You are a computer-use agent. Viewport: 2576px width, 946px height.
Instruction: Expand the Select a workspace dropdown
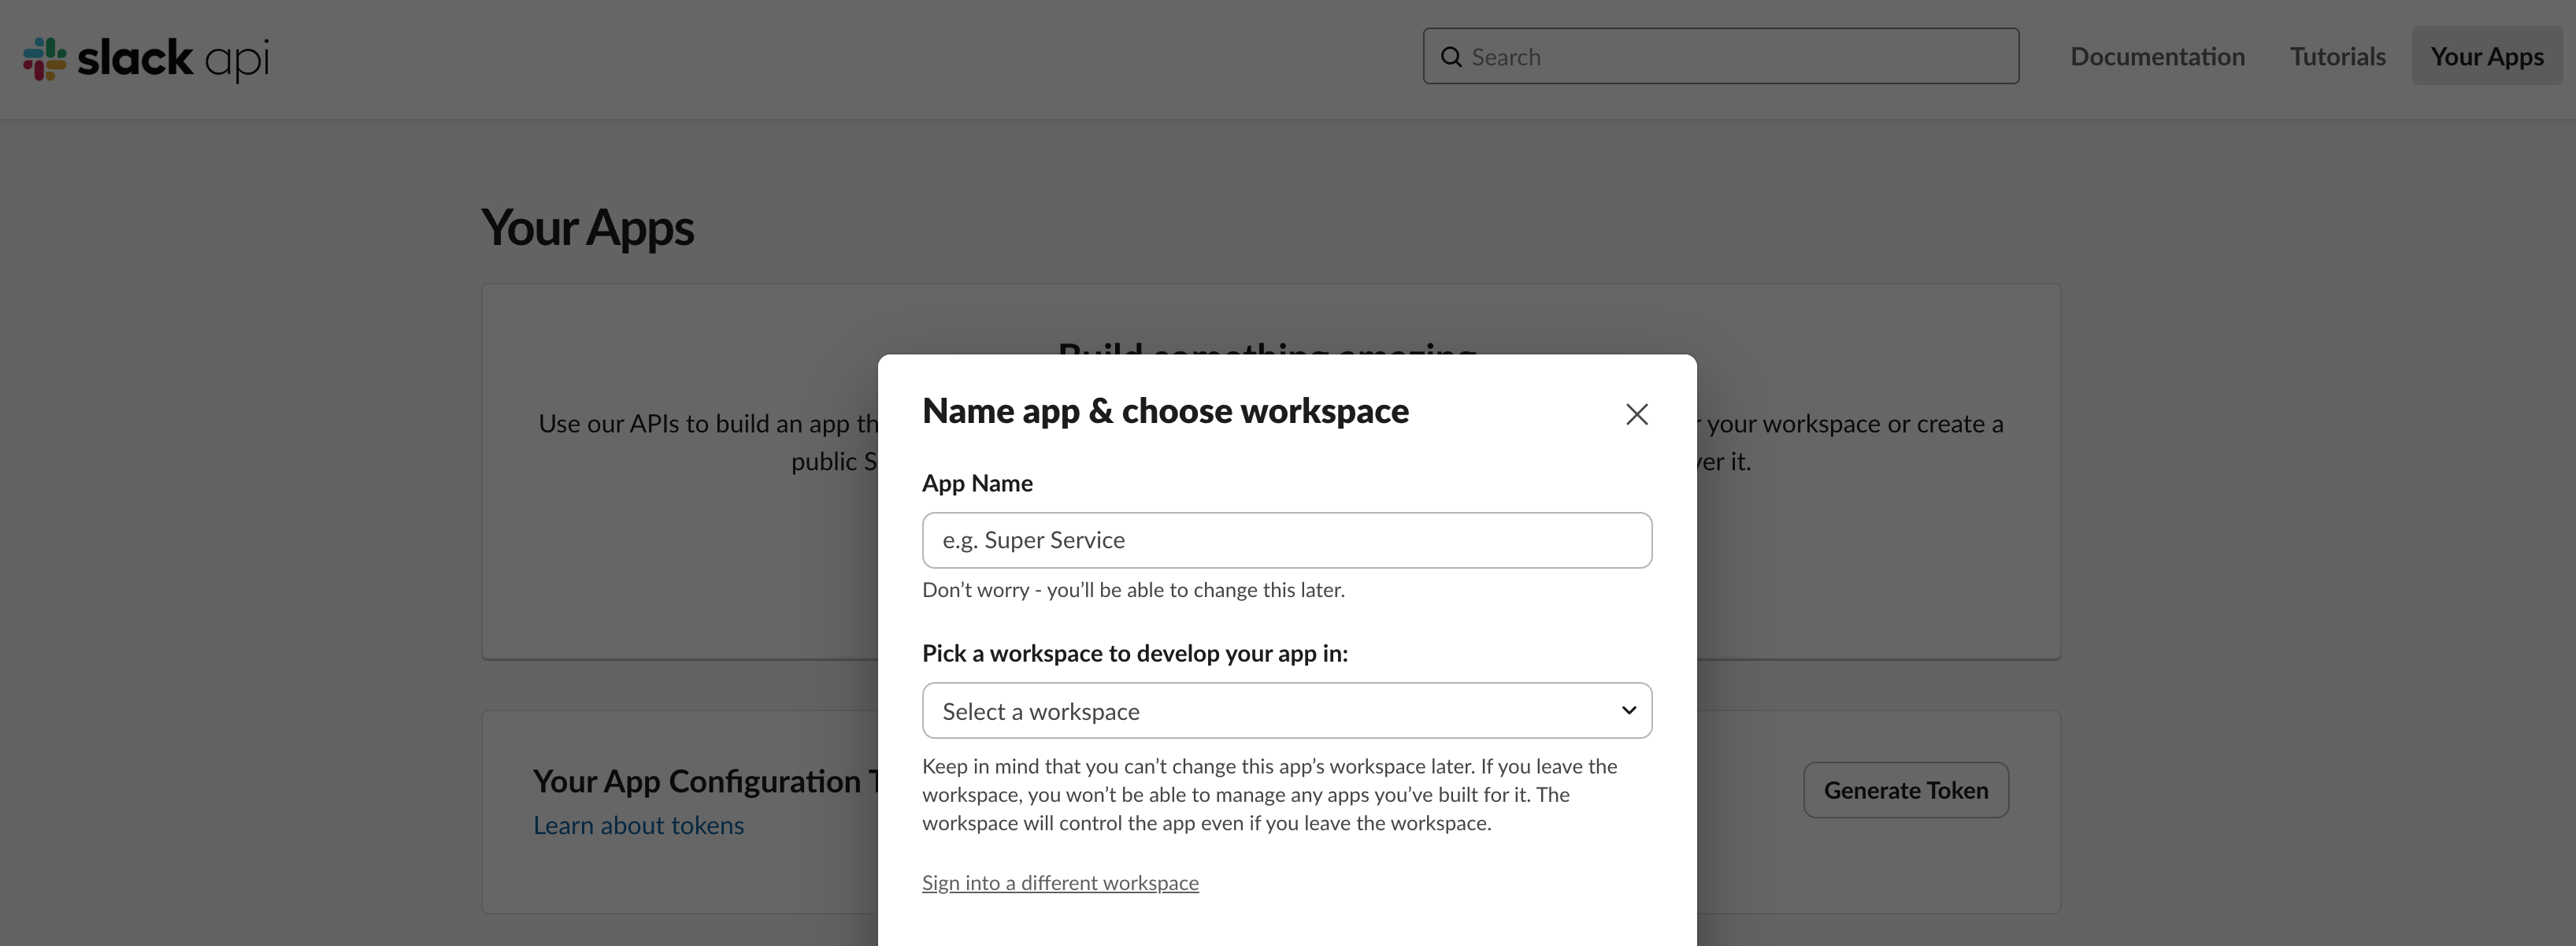1286,710
